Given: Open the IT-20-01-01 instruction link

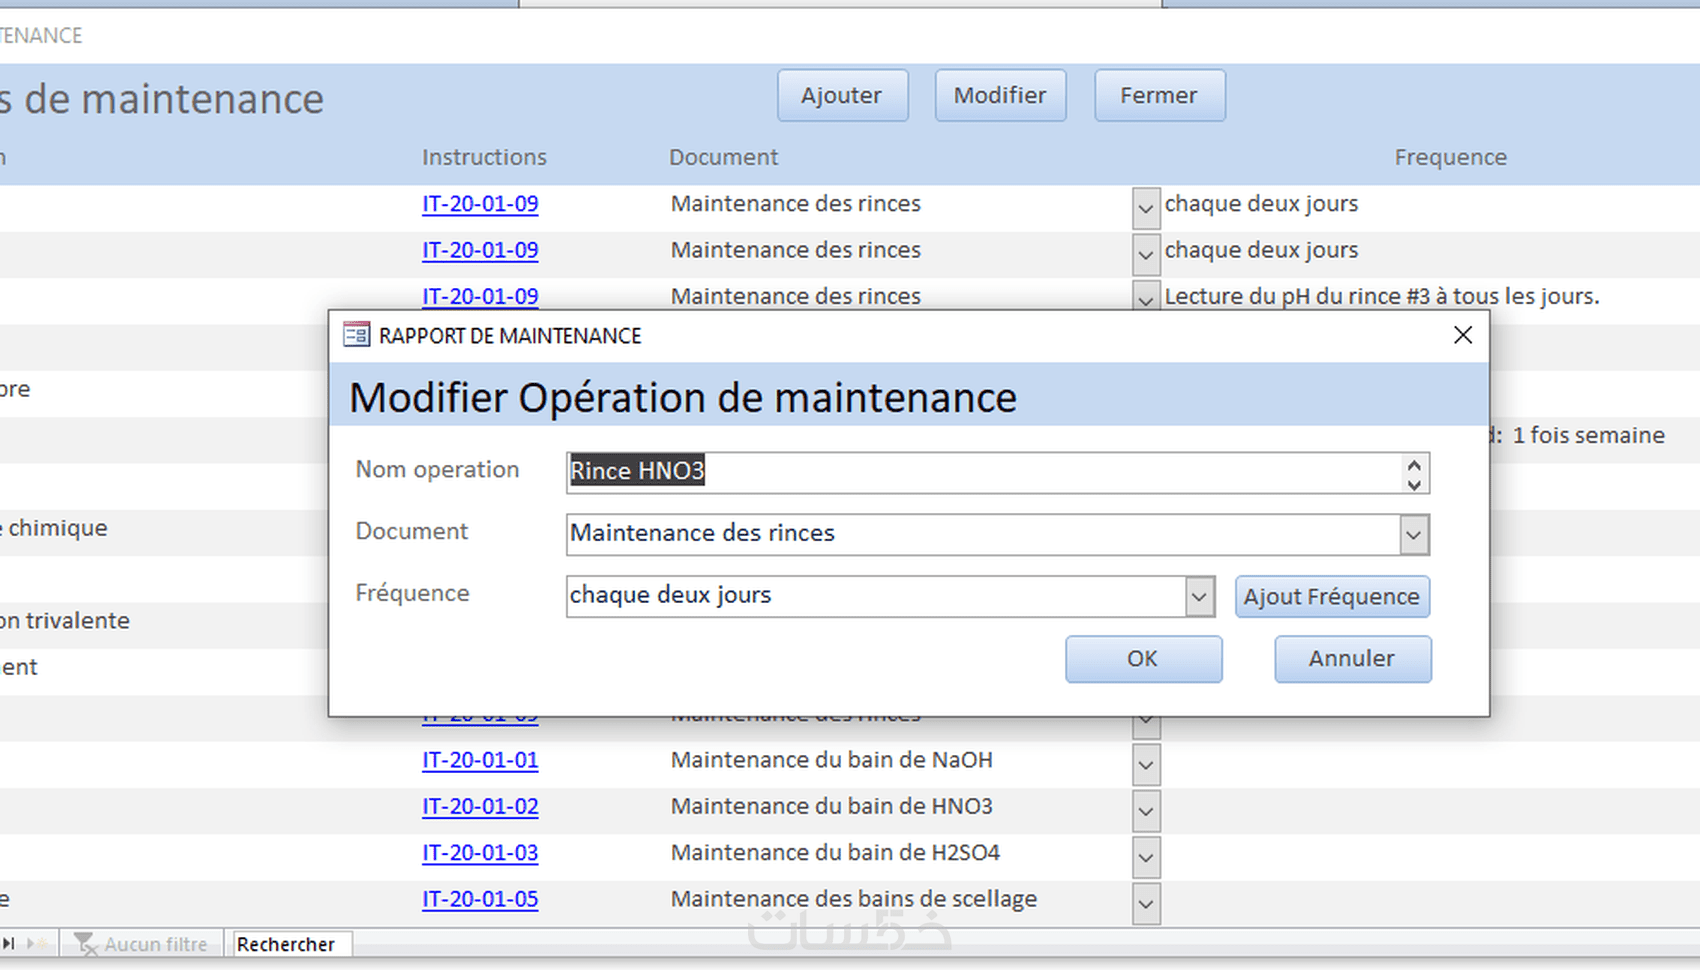Looking at the screenshot, I should [480, 760].
